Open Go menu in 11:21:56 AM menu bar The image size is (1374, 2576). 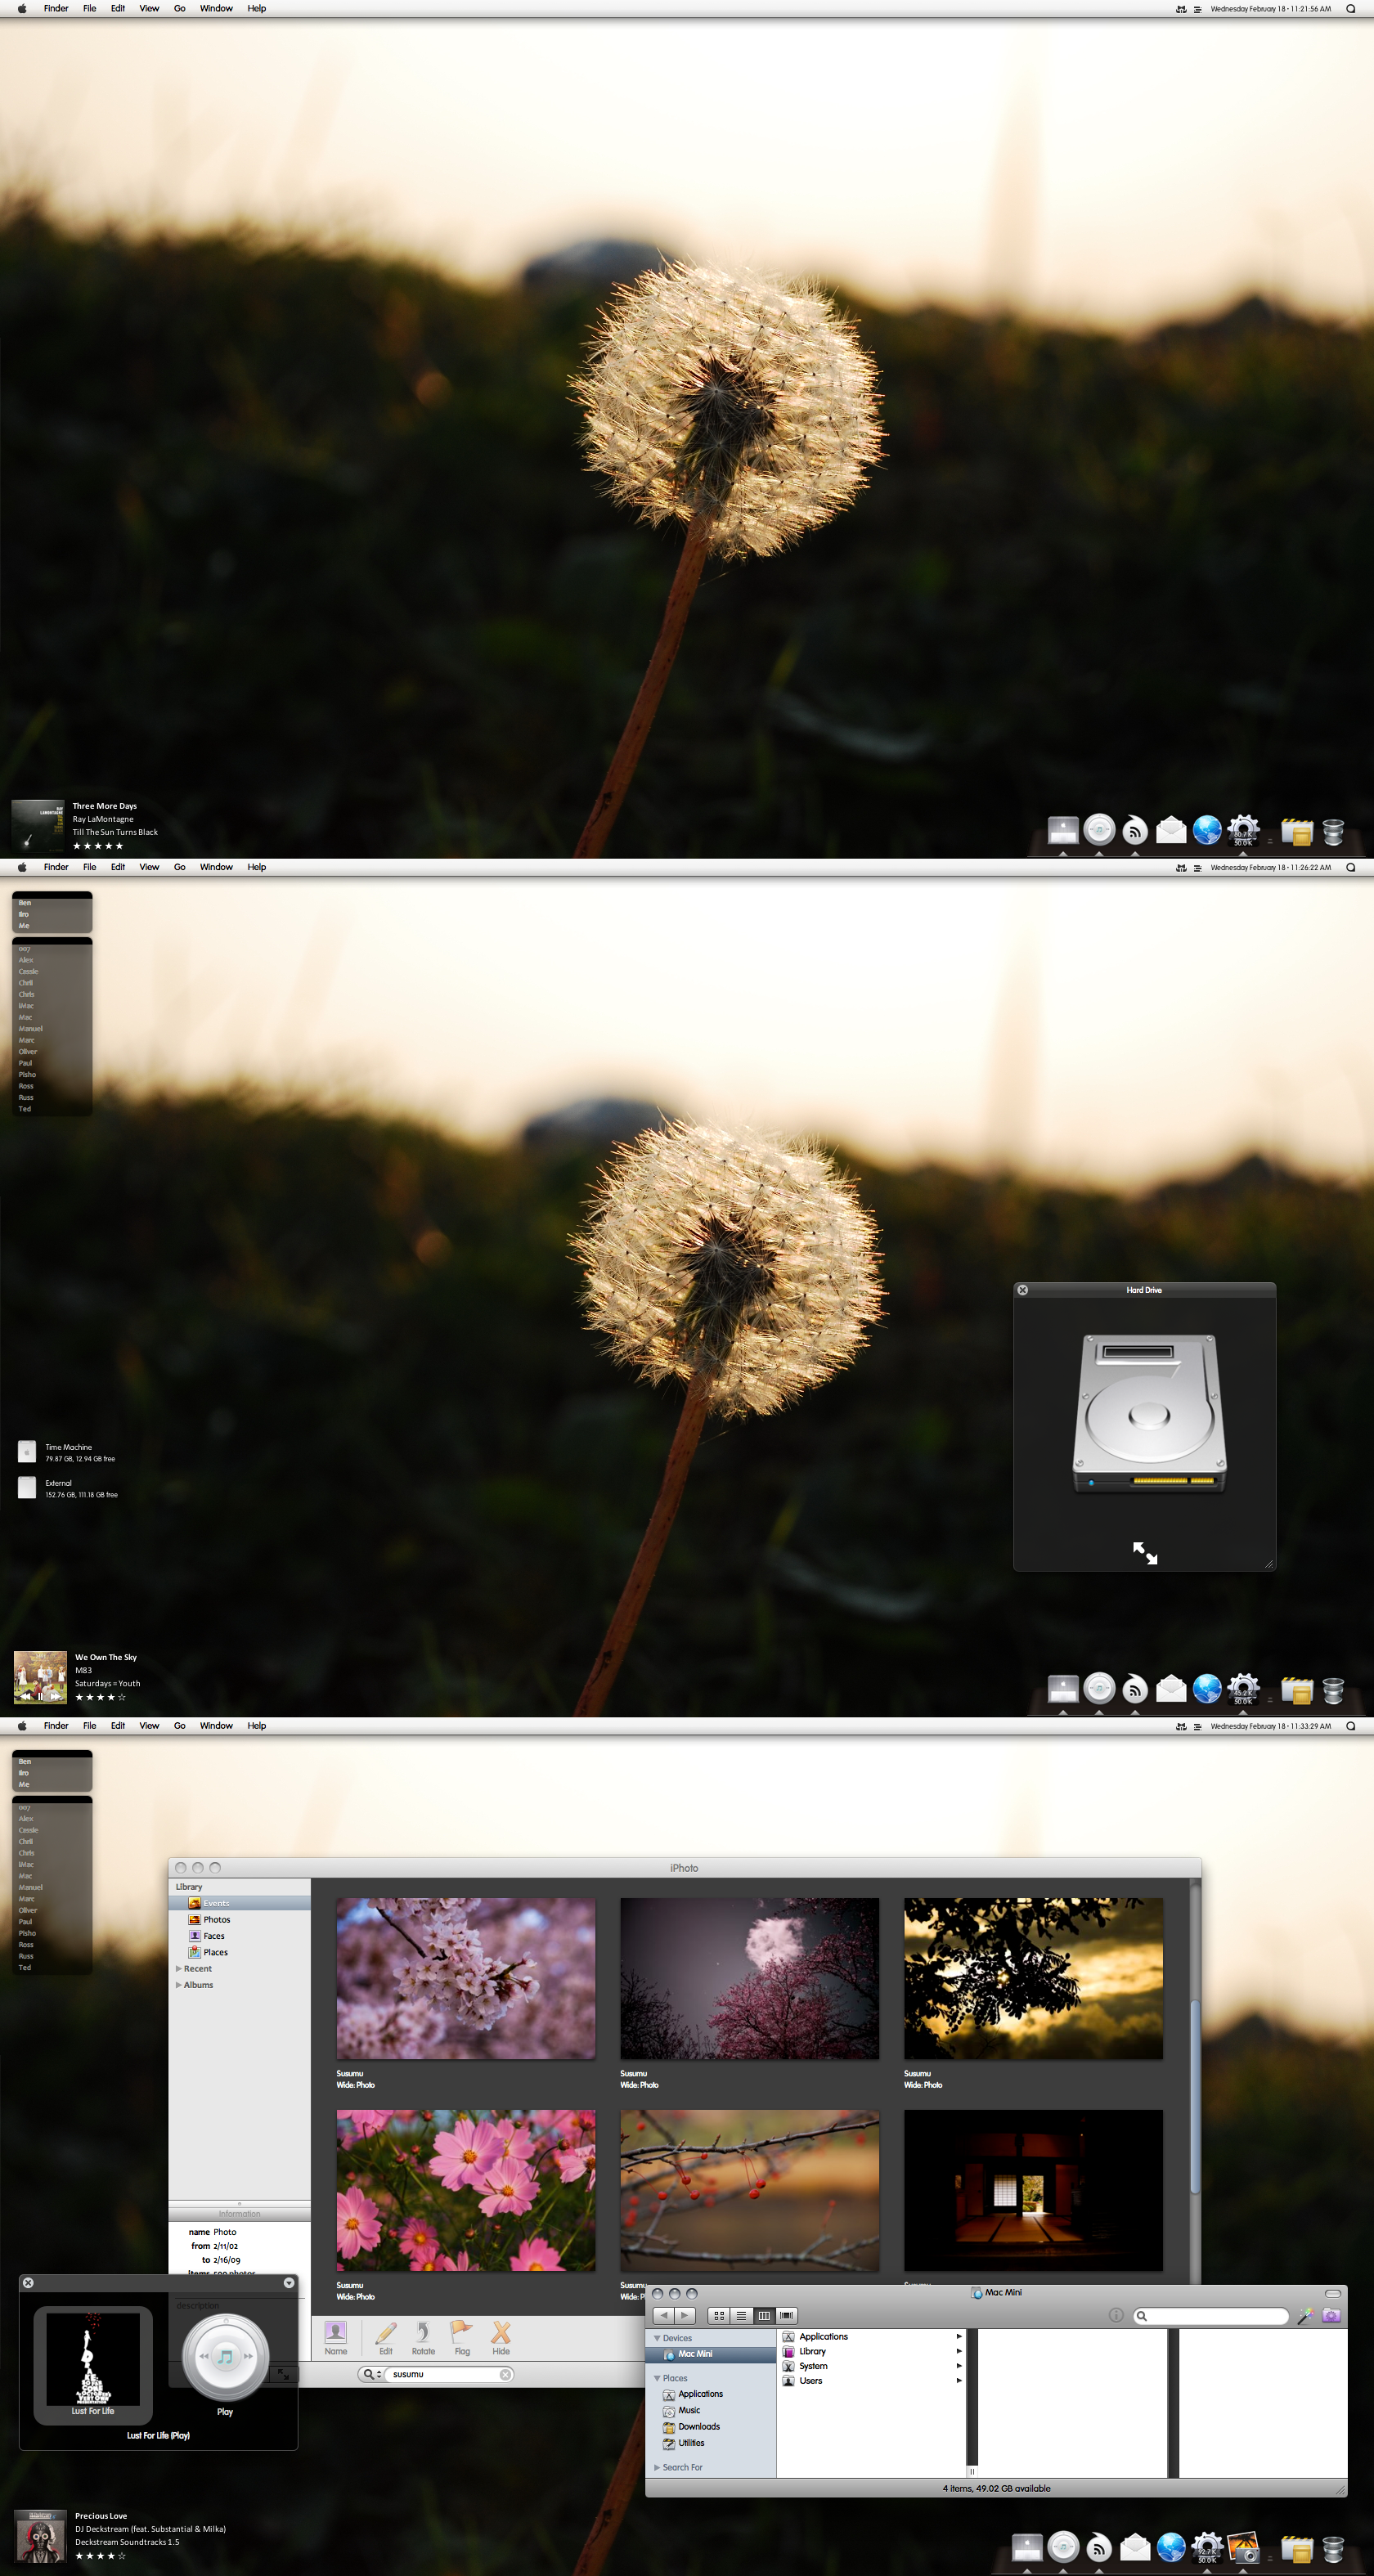[x=180, y=8]
